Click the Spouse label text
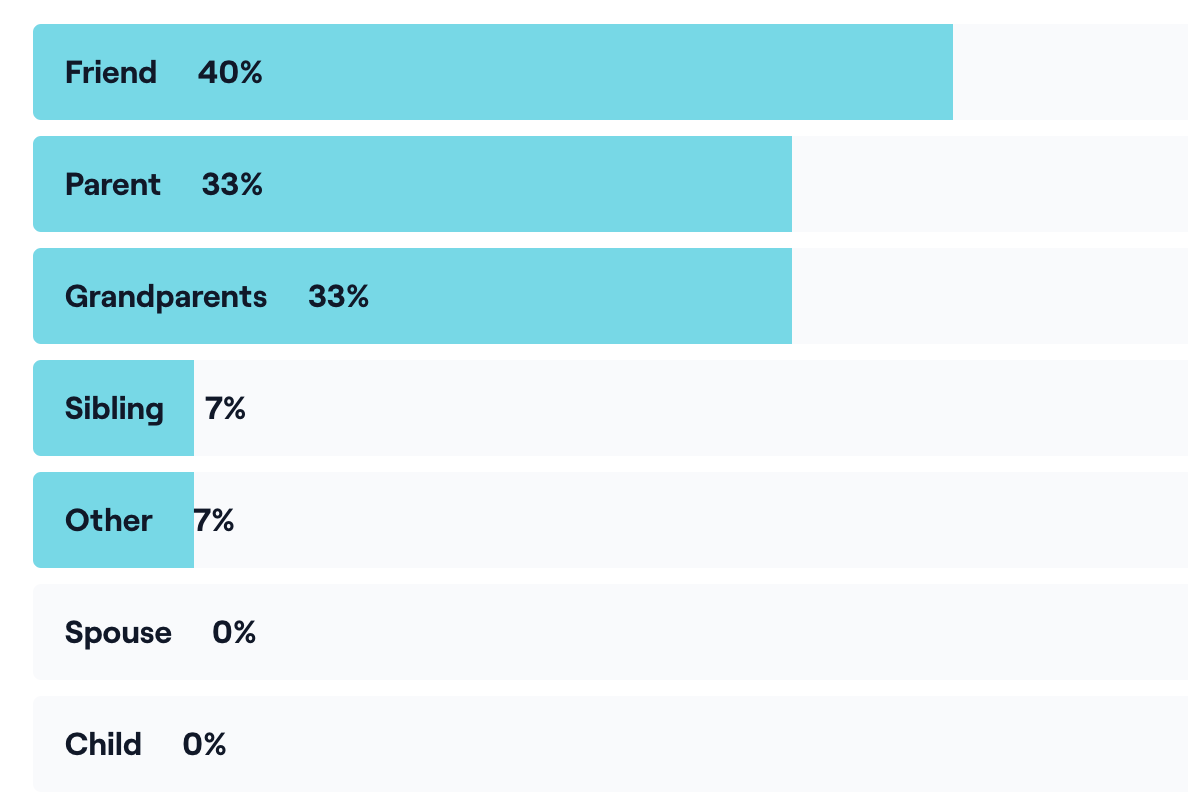This screenshot has height=798, width=1188. tap(118, 632)
